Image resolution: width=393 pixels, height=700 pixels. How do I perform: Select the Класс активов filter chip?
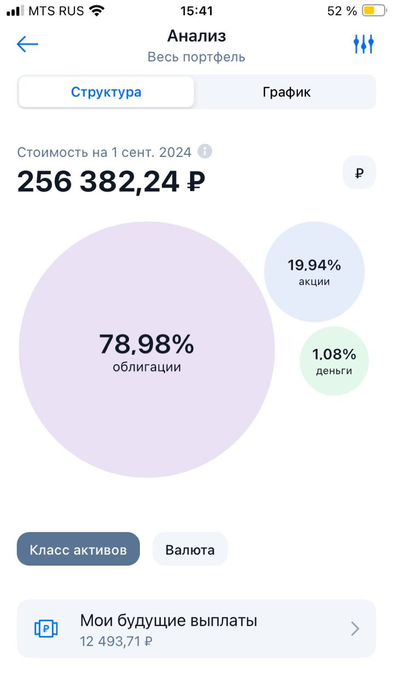point(78,549)
